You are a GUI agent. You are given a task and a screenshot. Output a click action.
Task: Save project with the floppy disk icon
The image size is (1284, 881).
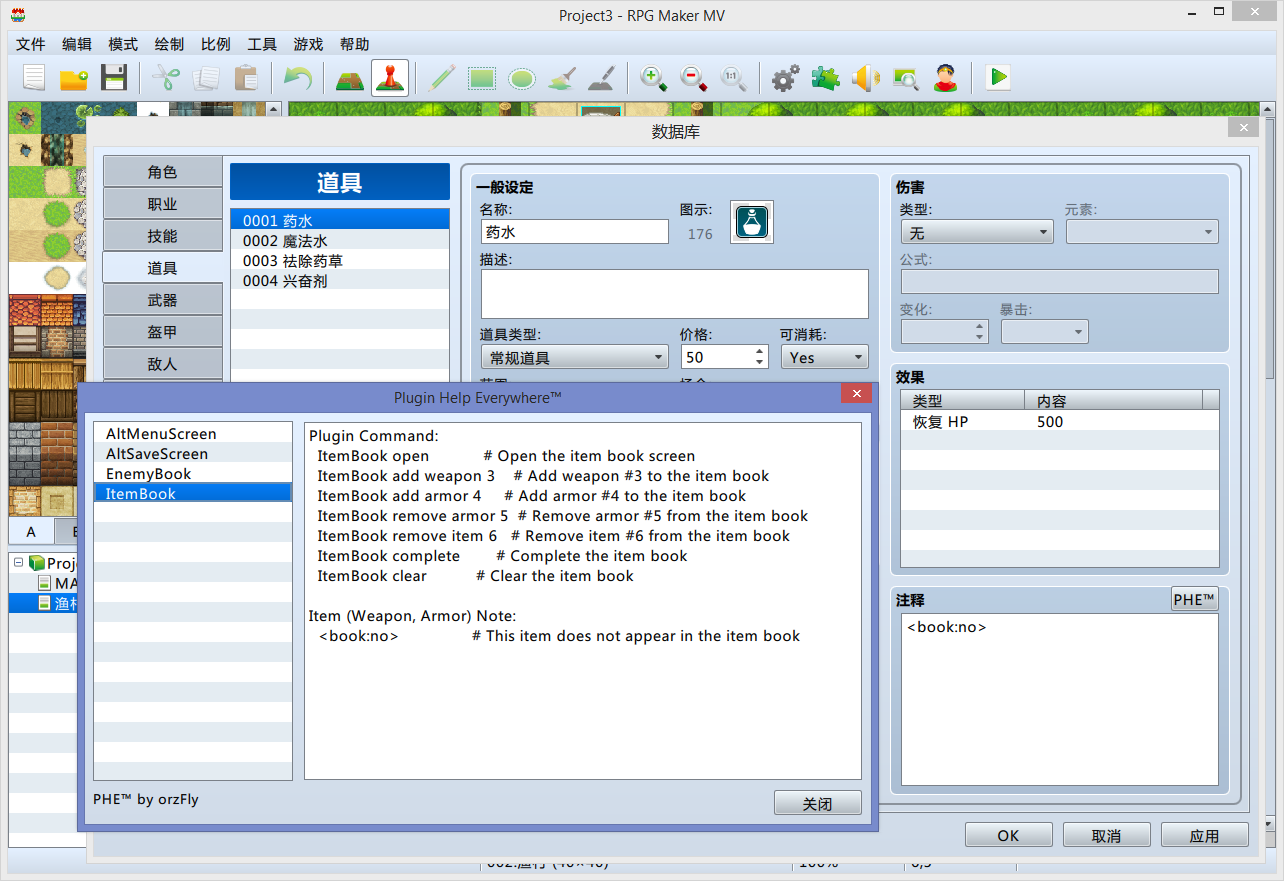(114, 78)
